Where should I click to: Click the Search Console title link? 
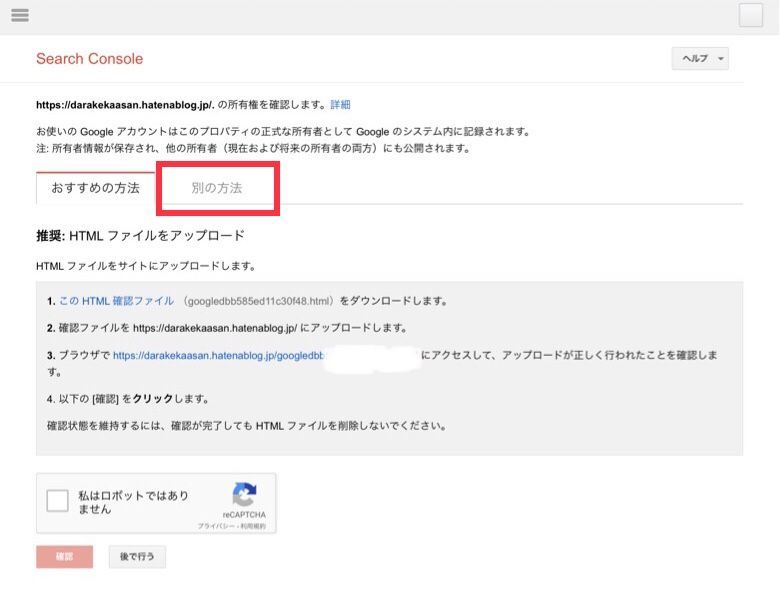click(90, 59)
